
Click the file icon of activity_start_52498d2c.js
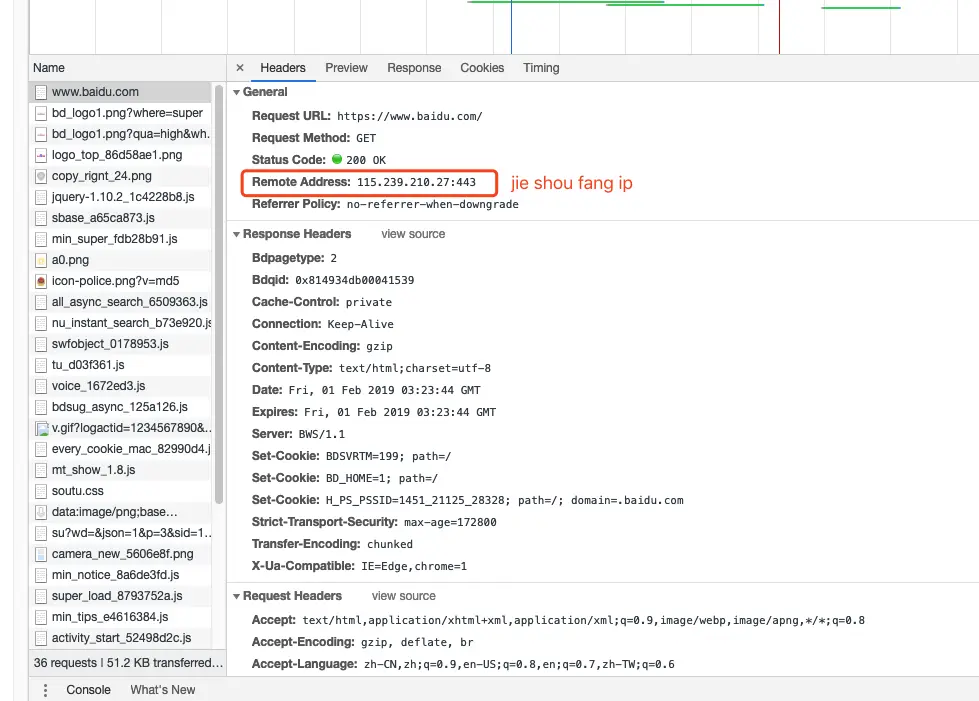(x=41, y=638)
